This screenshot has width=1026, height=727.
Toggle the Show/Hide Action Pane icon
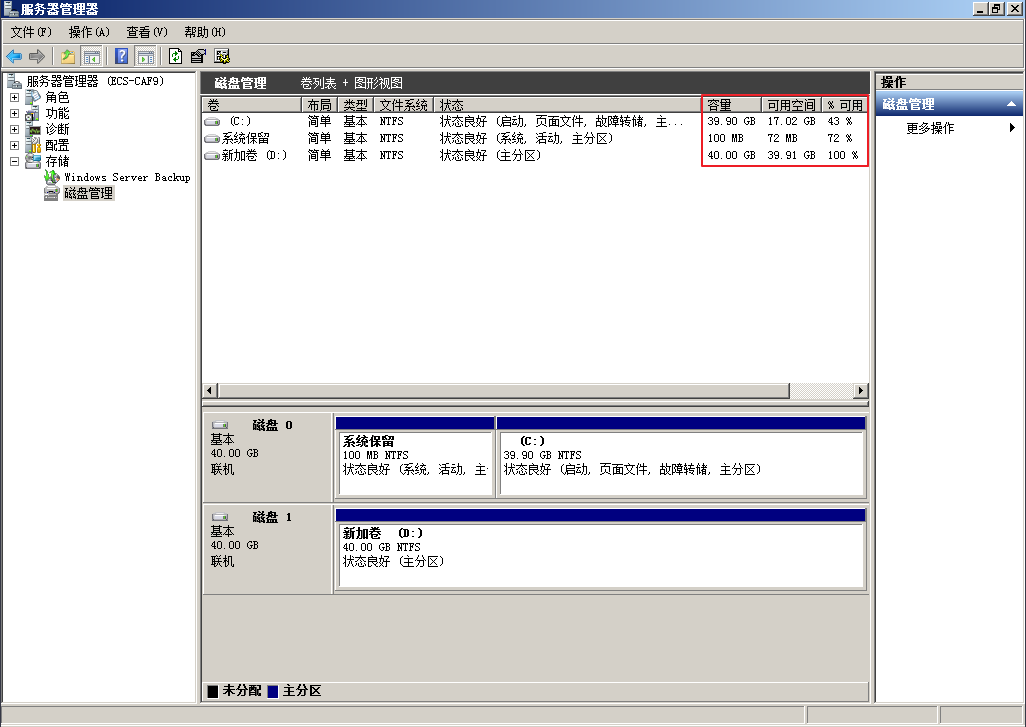145,56
